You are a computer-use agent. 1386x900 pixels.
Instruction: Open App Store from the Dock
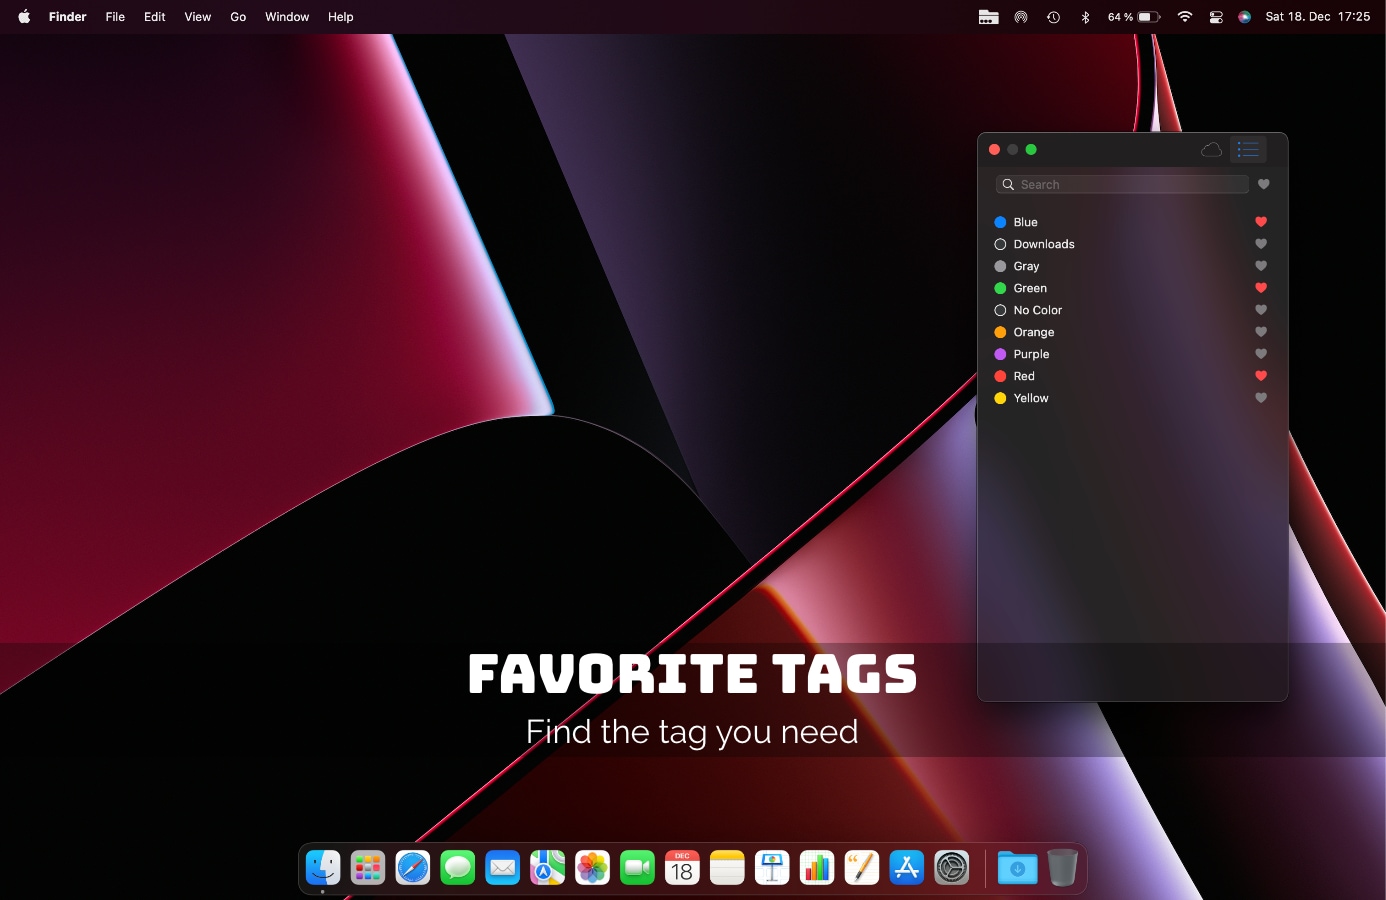coord(907,868)
